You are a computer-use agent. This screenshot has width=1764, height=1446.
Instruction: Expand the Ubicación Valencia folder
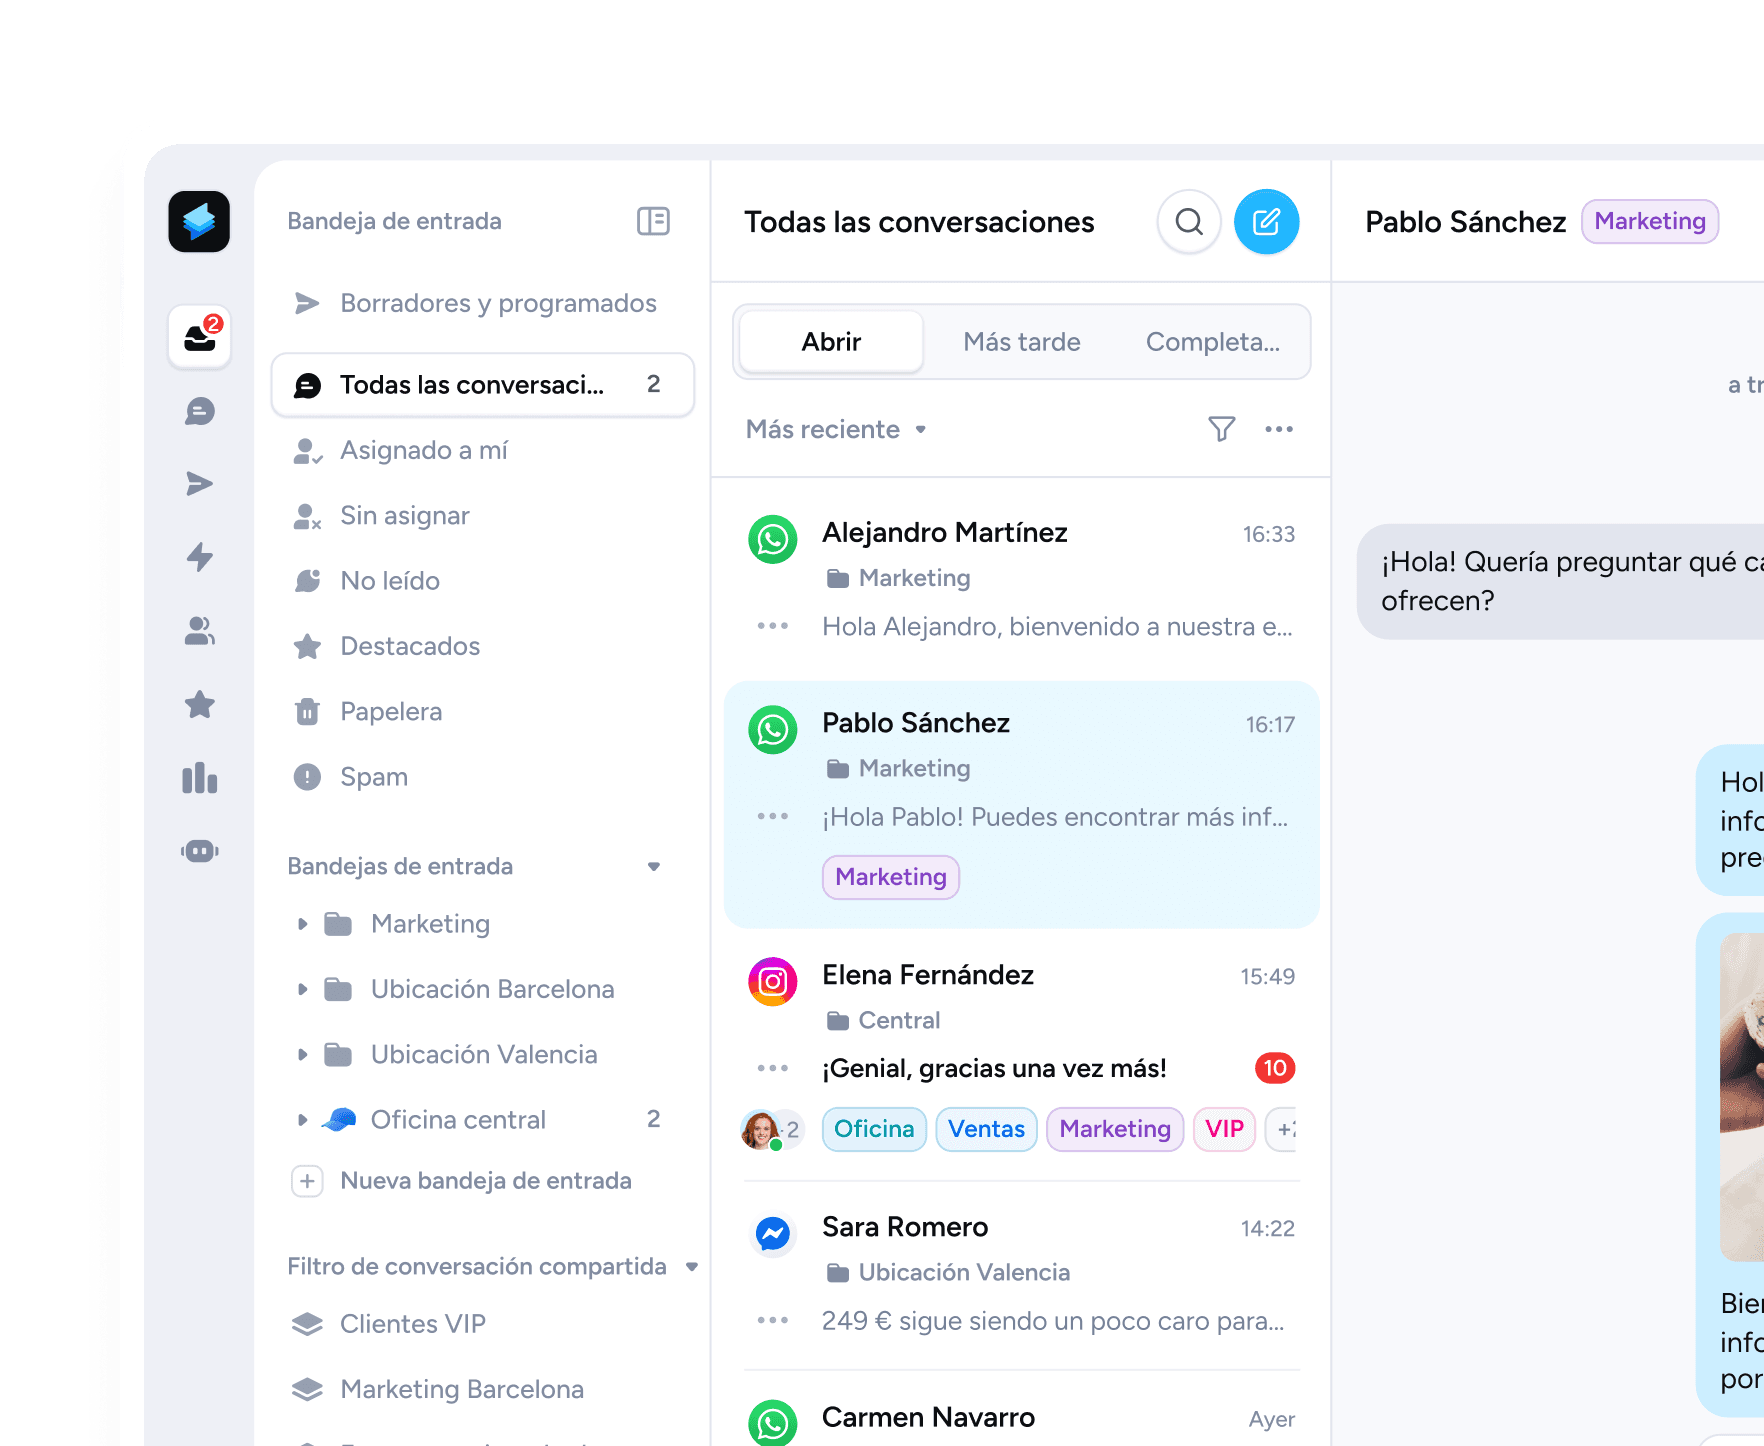[x=302, y=1055]
